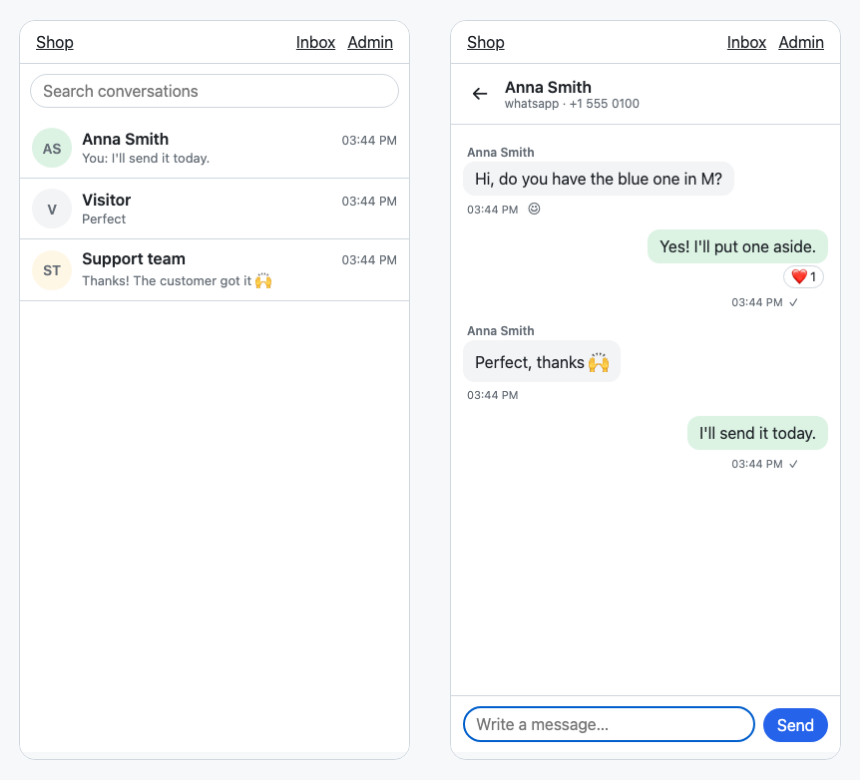Click the 03:44 PM timestamp on Support team row
The height and width of the screenshot is (780, 860).
coord(369,260)
